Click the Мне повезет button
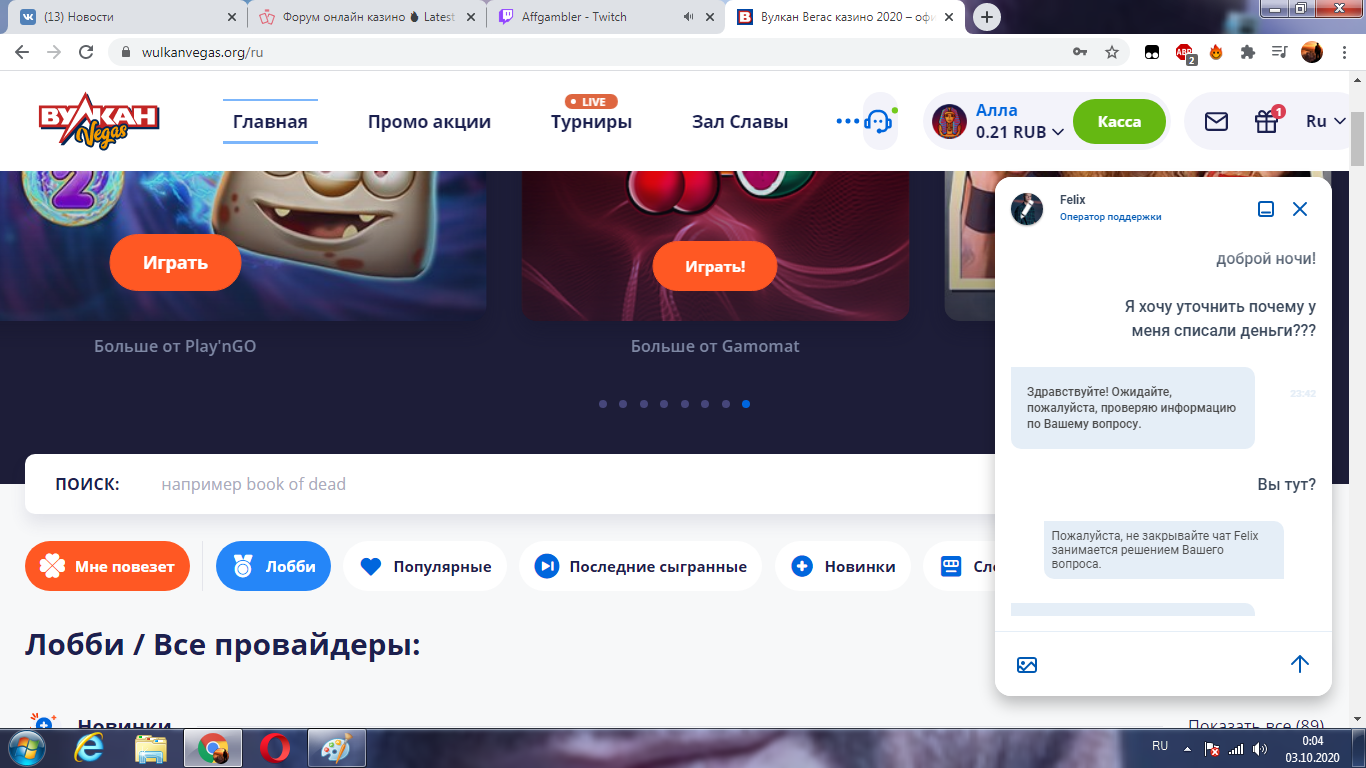1366x768 pixels. point(107,566)
